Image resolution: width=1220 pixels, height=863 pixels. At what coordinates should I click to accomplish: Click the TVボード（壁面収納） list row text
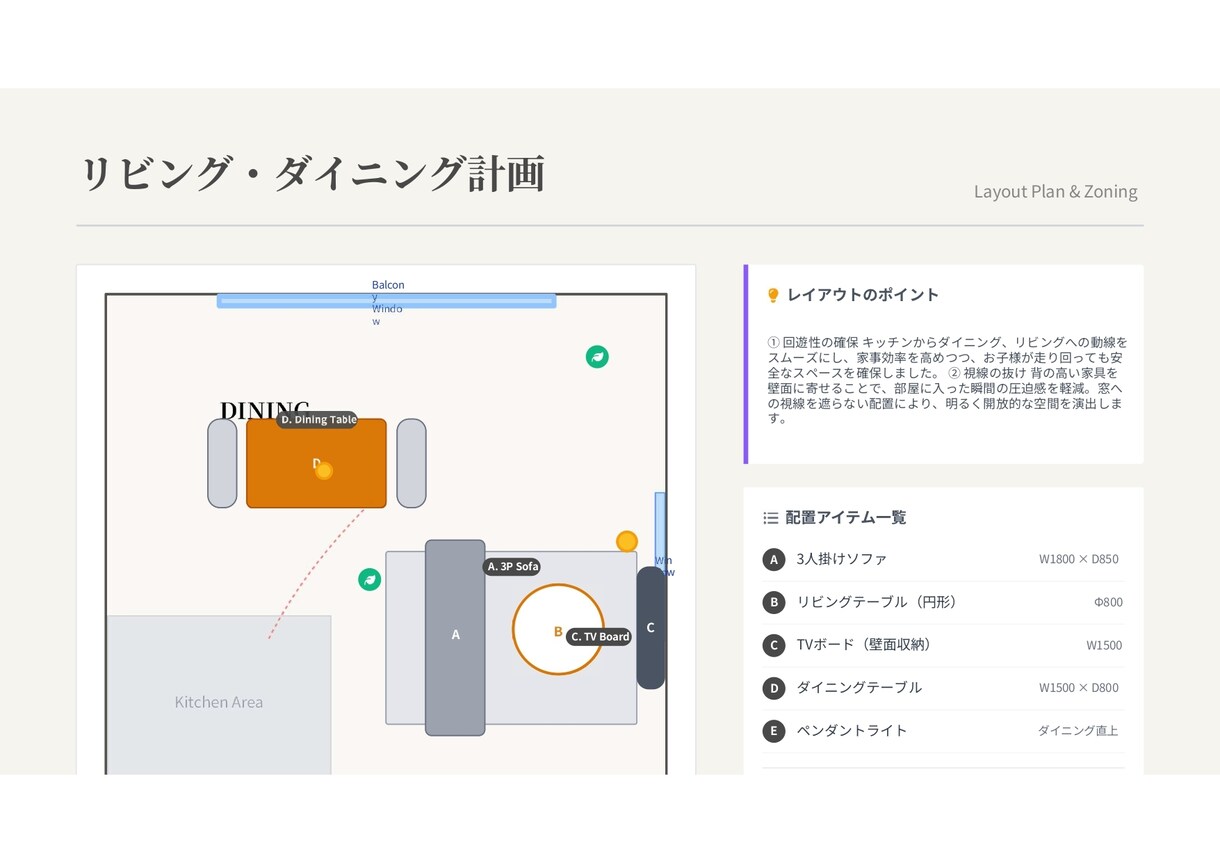click(864, 645)
